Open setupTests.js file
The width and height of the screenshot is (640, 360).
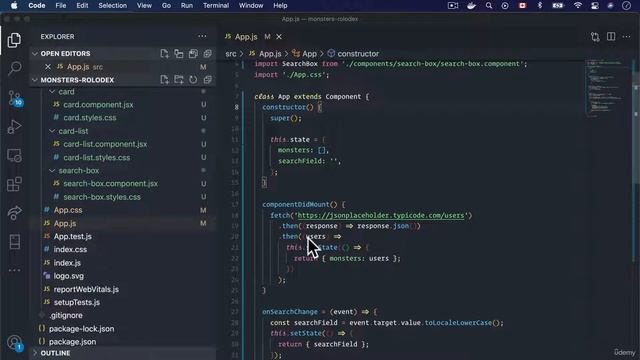pos(76,302)
